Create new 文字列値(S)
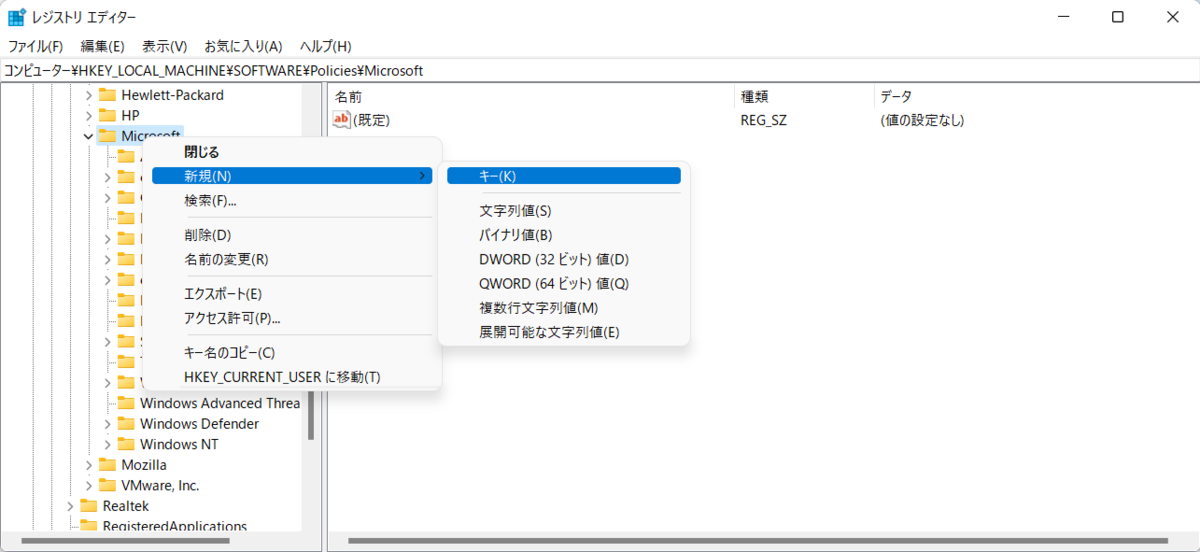1200x552 pixels. pos(564,211)
